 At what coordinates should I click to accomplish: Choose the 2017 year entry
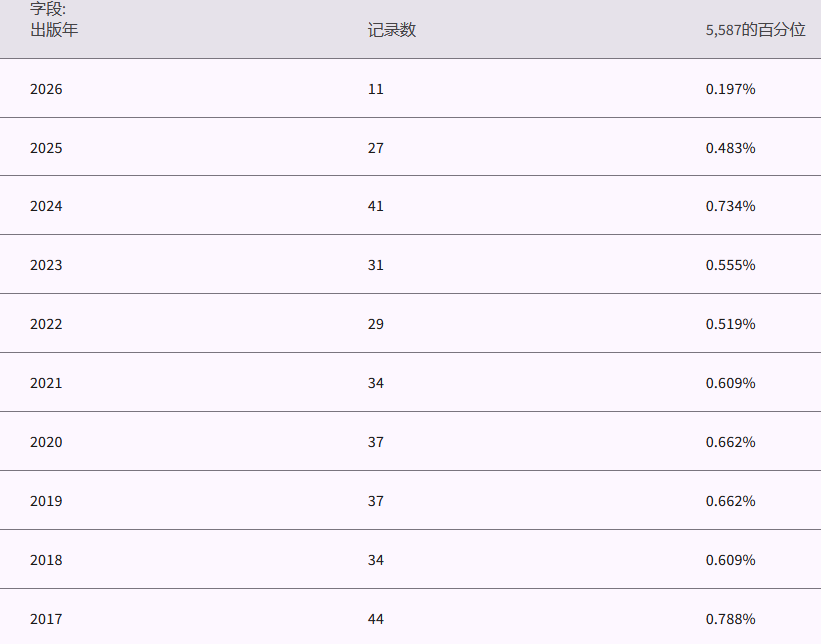click(46, 619)
